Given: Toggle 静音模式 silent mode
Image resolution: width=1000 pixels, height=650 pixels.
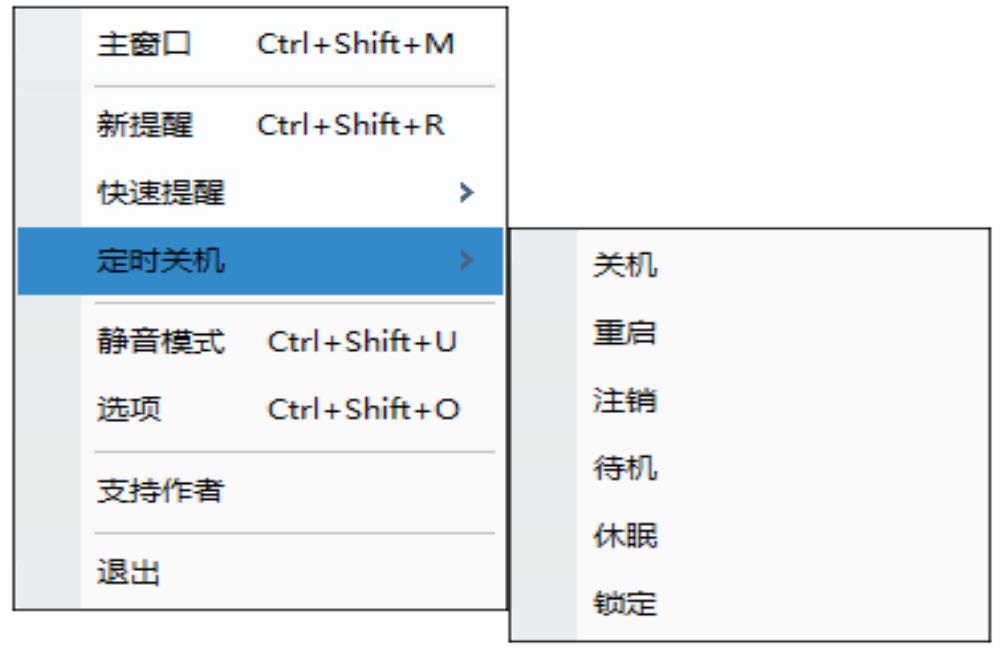Looking at the screenshot, I should (161, 342).
